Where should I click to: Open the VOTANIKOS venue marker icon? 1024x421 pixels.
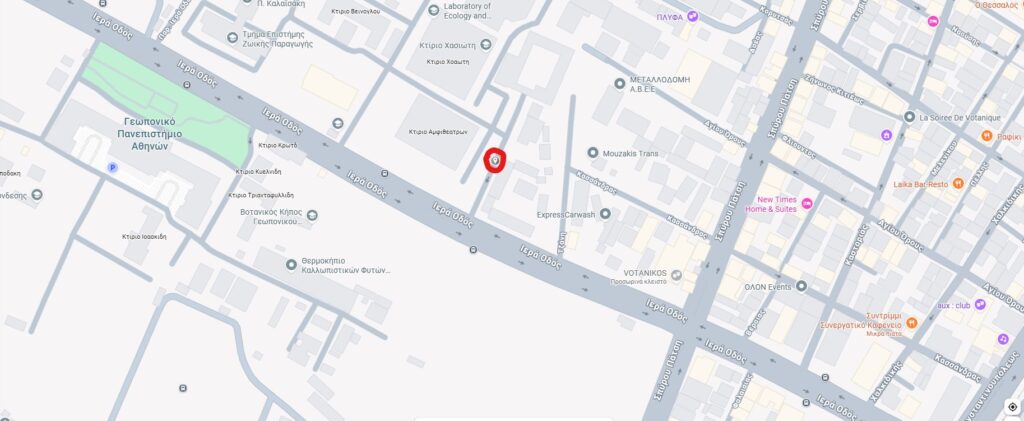click(x=676, y=275)
